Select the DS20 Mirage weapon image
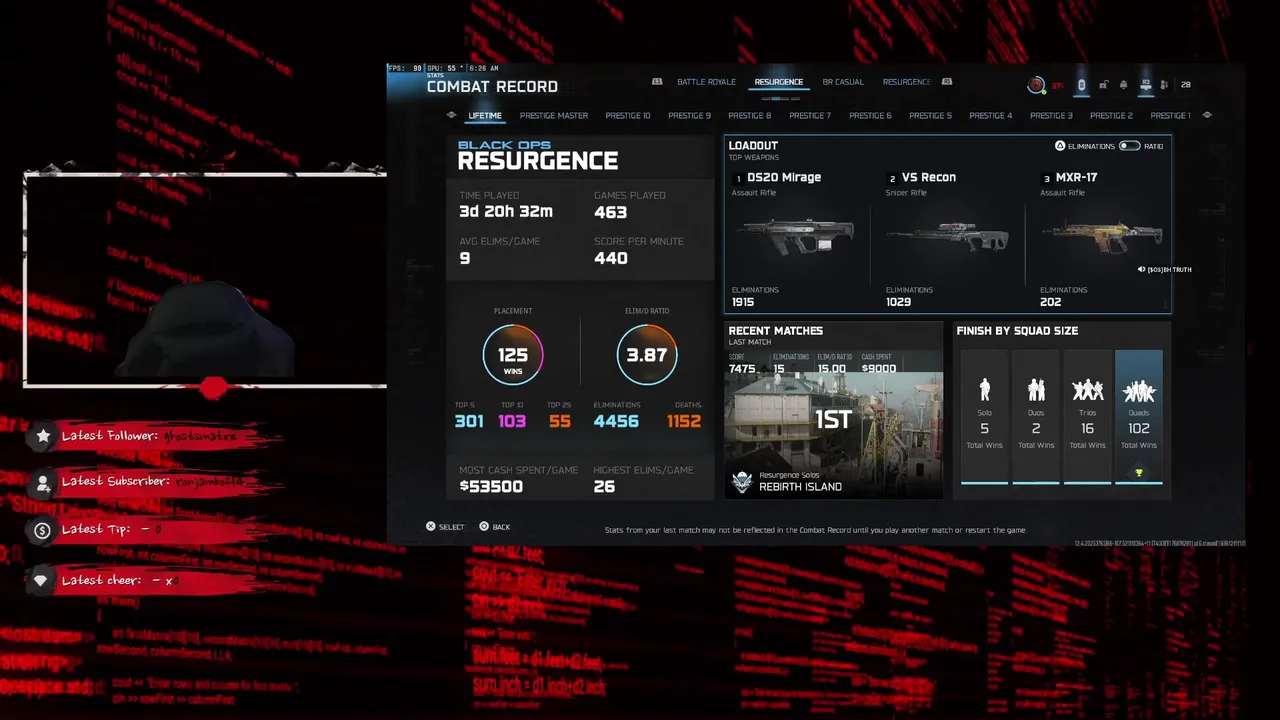This screenshot has height=720, width=1280. pos(796,237)
